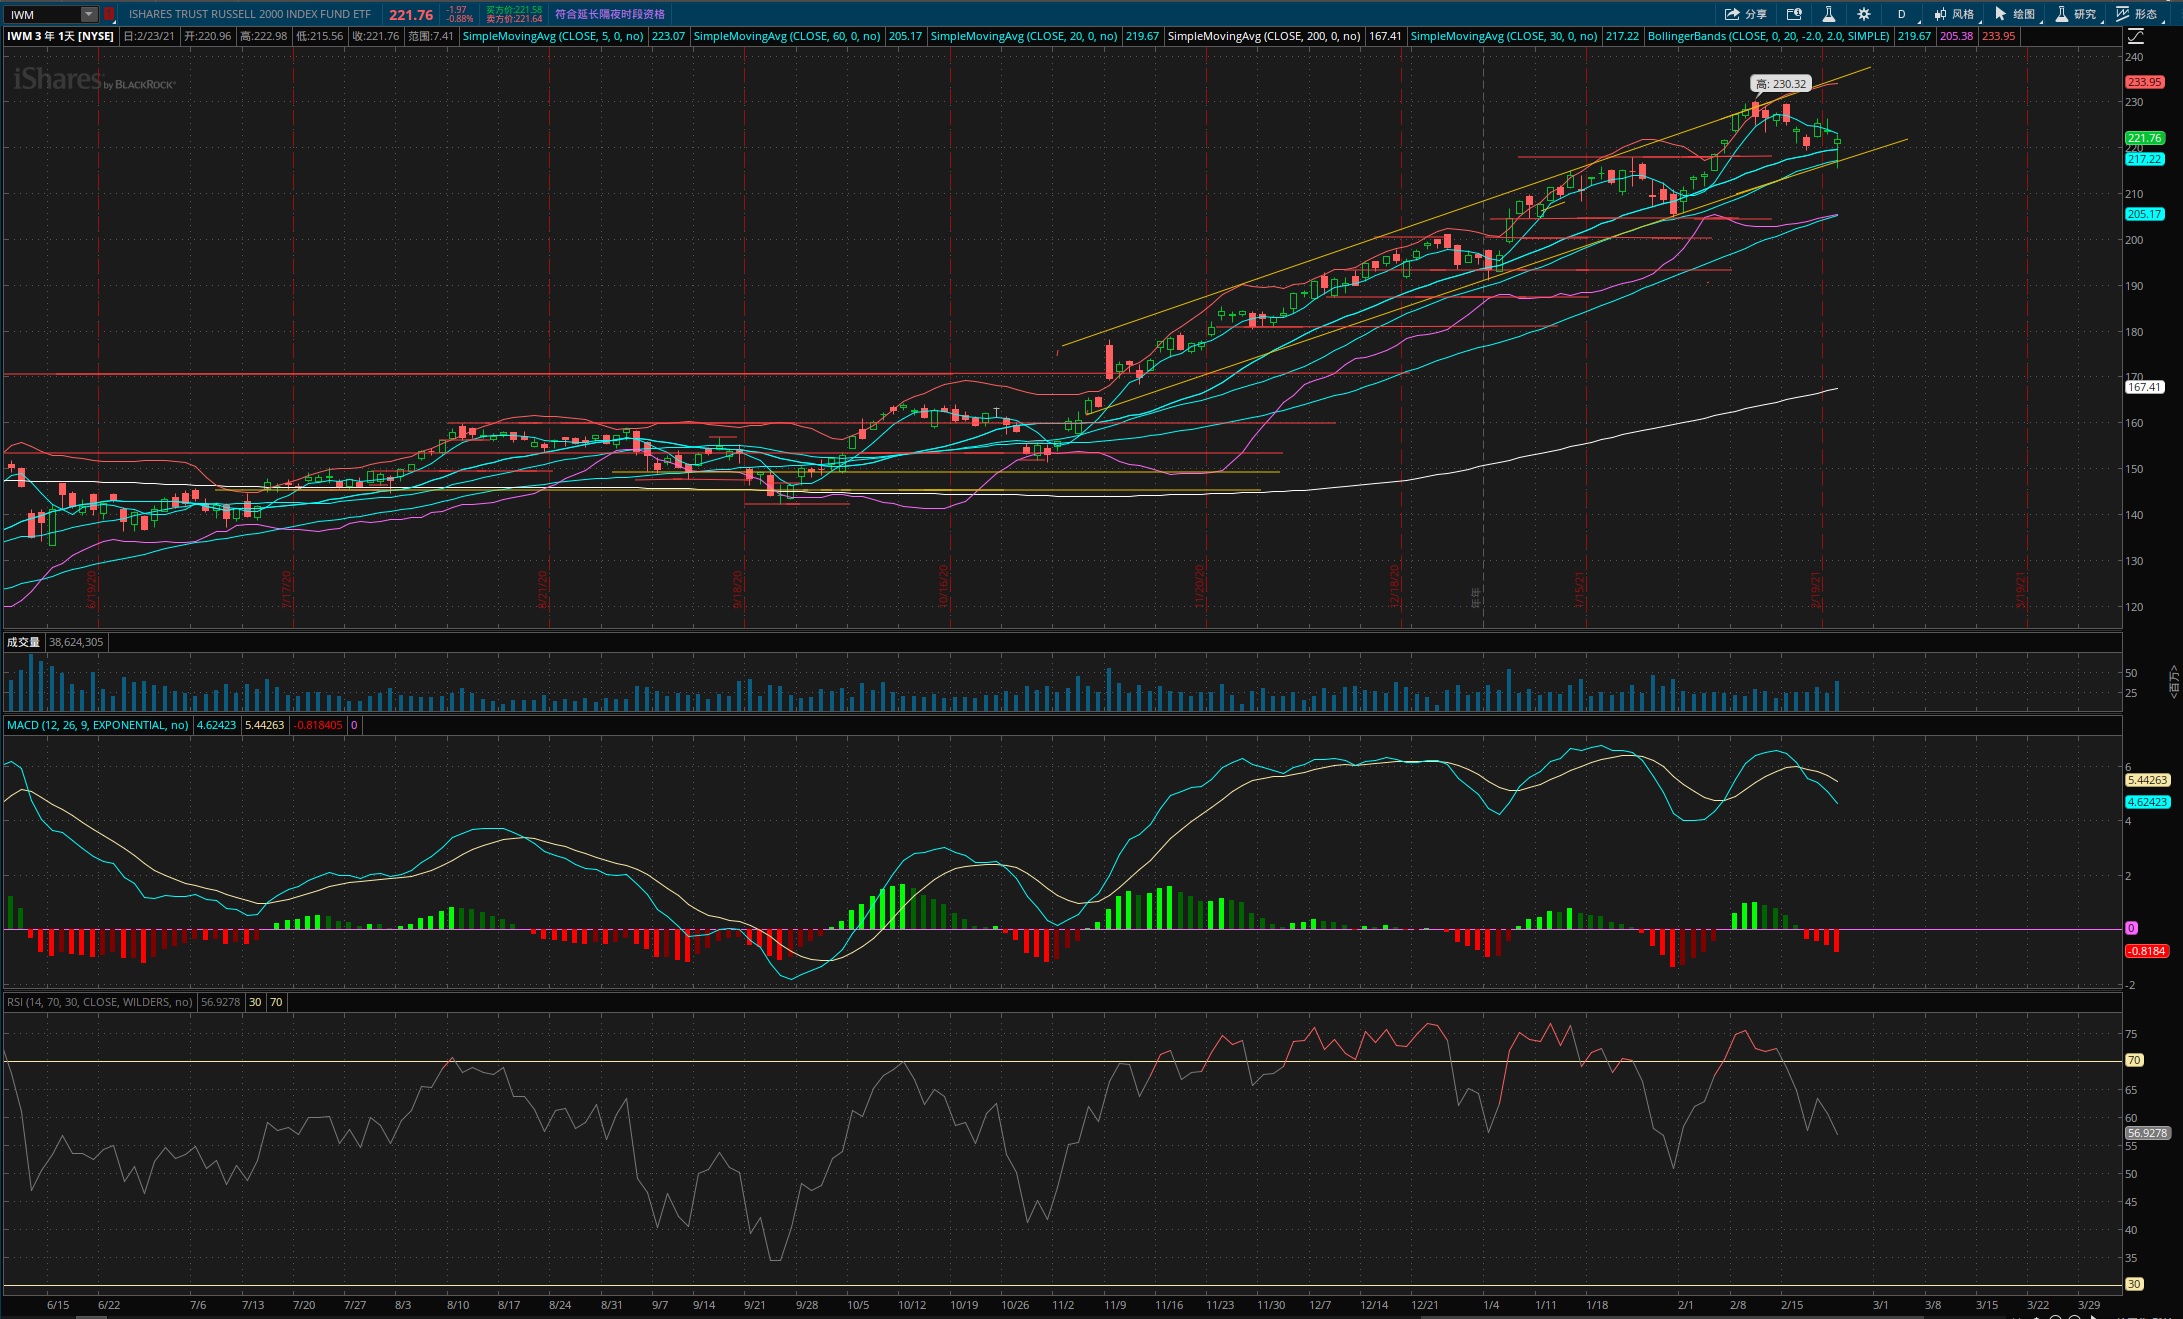Open the Research (研究) dropdown menu
The width and height of the screenshot is (2183, 1319).
tap(2075, 14)
